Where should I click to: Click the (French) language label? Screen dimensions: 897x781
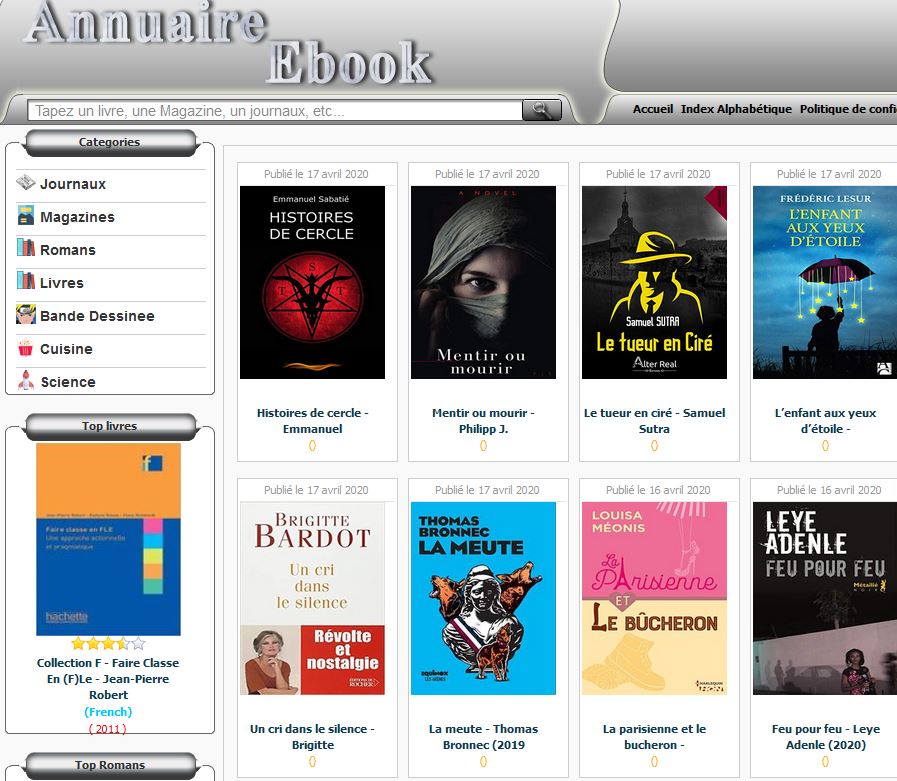[108, 712]
